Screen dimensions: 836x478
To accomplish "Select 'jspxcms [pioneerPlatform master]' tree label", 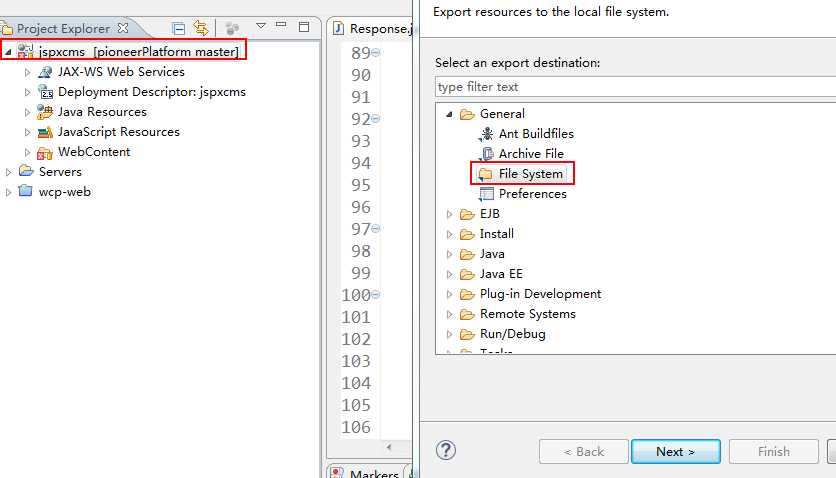I will click(x=139, y=52).
